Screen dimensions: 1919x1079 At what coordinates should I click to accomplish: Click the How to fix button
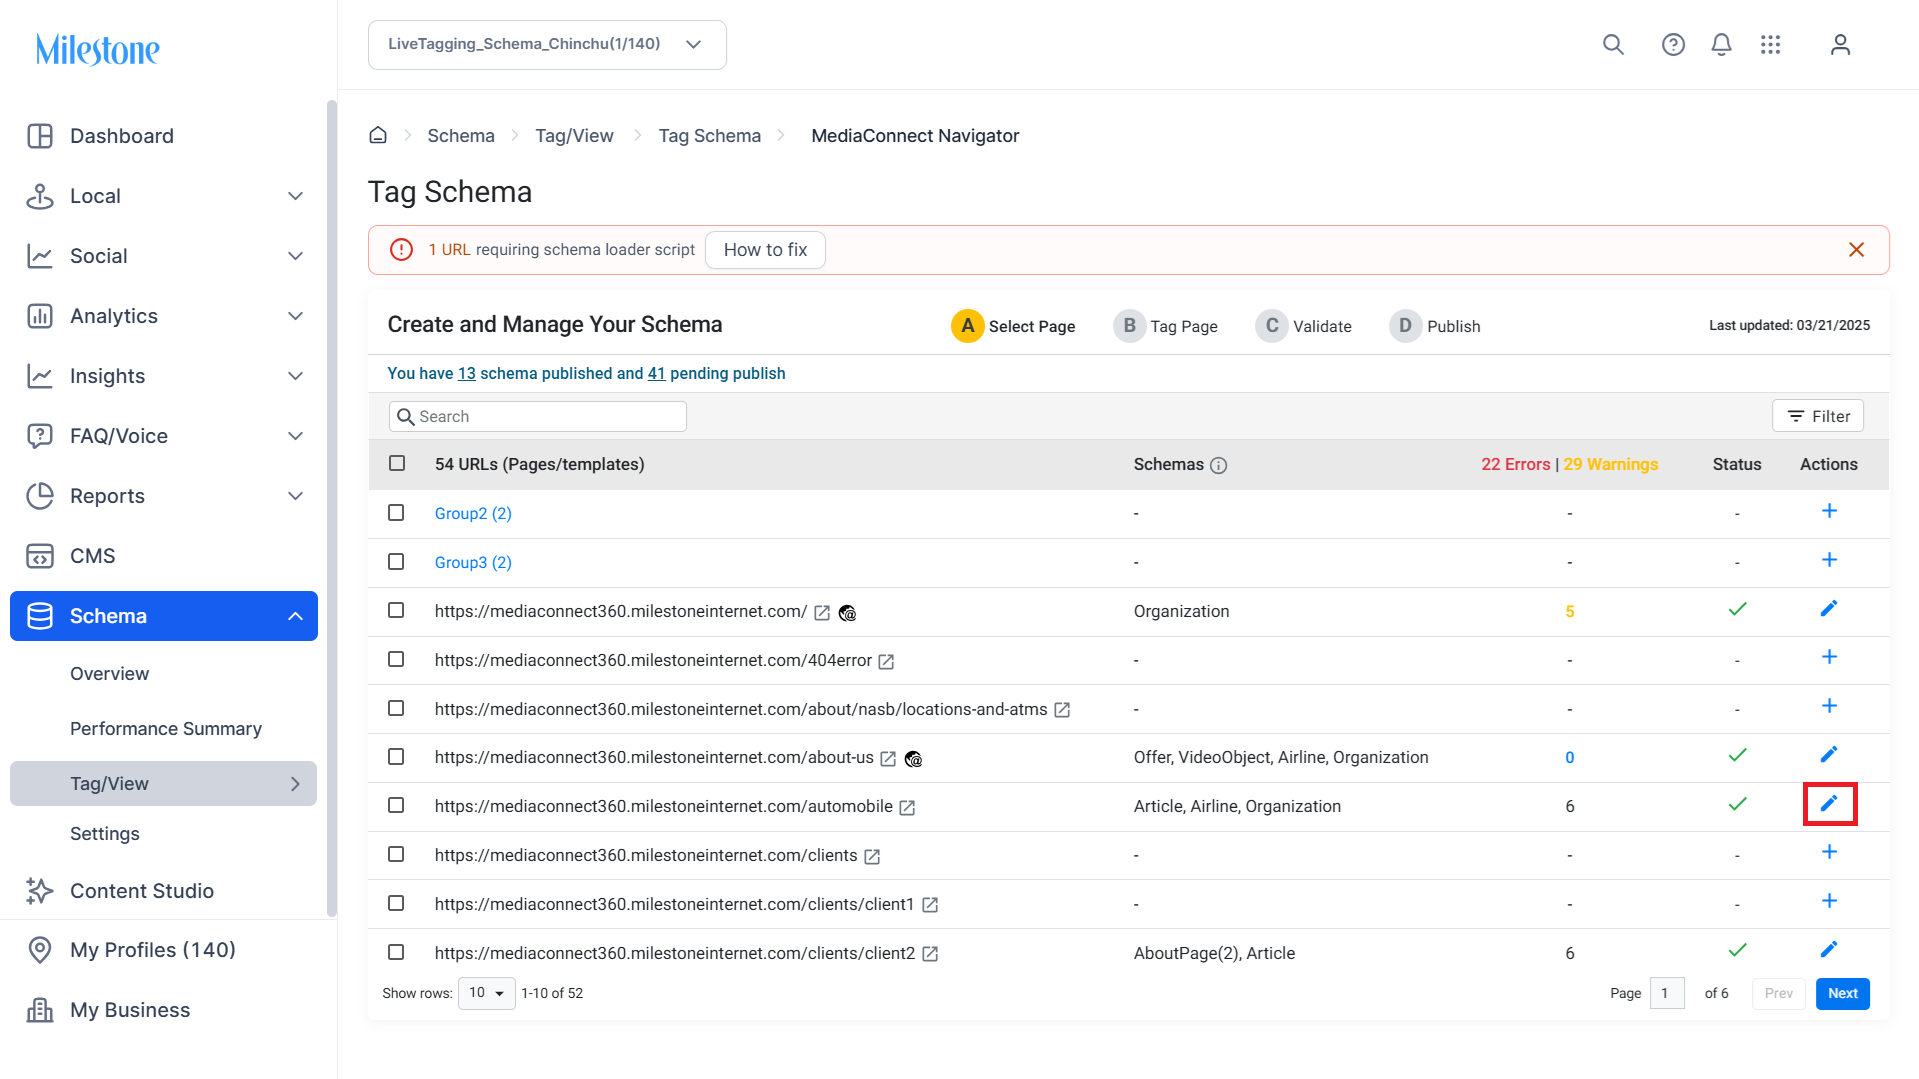(x=765, y=250)
